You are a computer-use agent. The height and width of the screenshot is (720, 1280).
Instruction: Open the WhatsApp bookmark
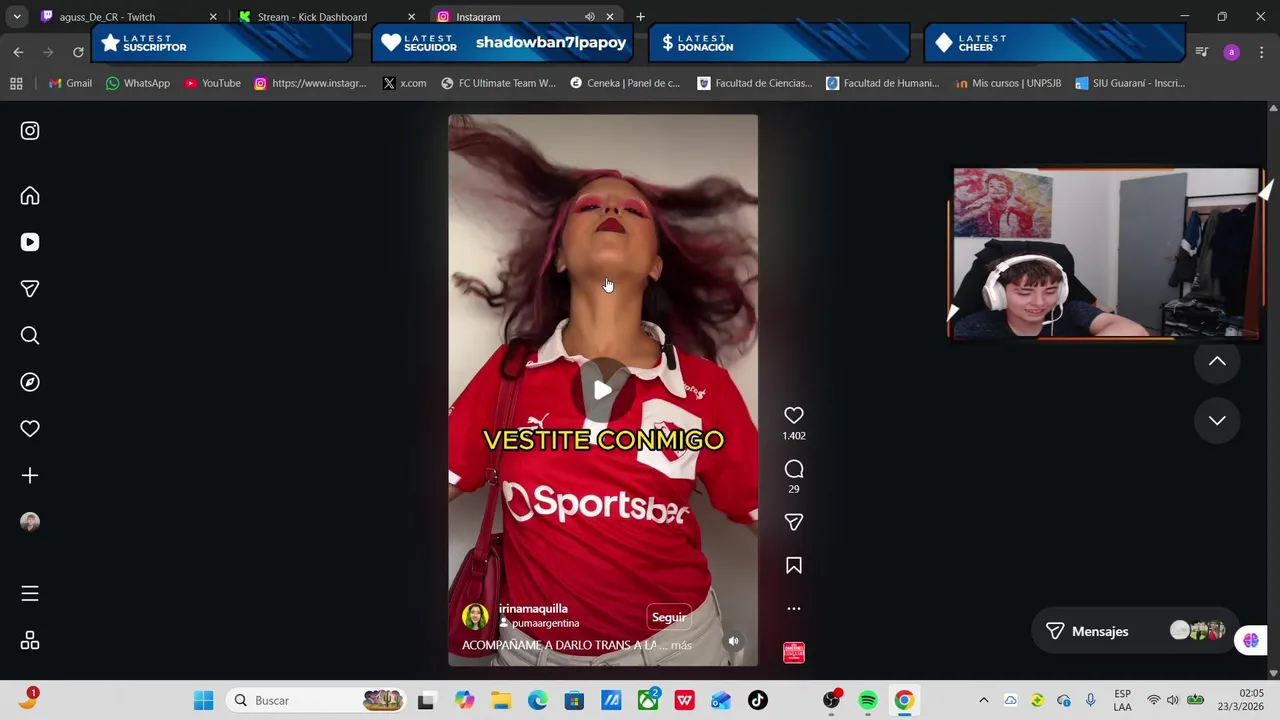[138, 83]
